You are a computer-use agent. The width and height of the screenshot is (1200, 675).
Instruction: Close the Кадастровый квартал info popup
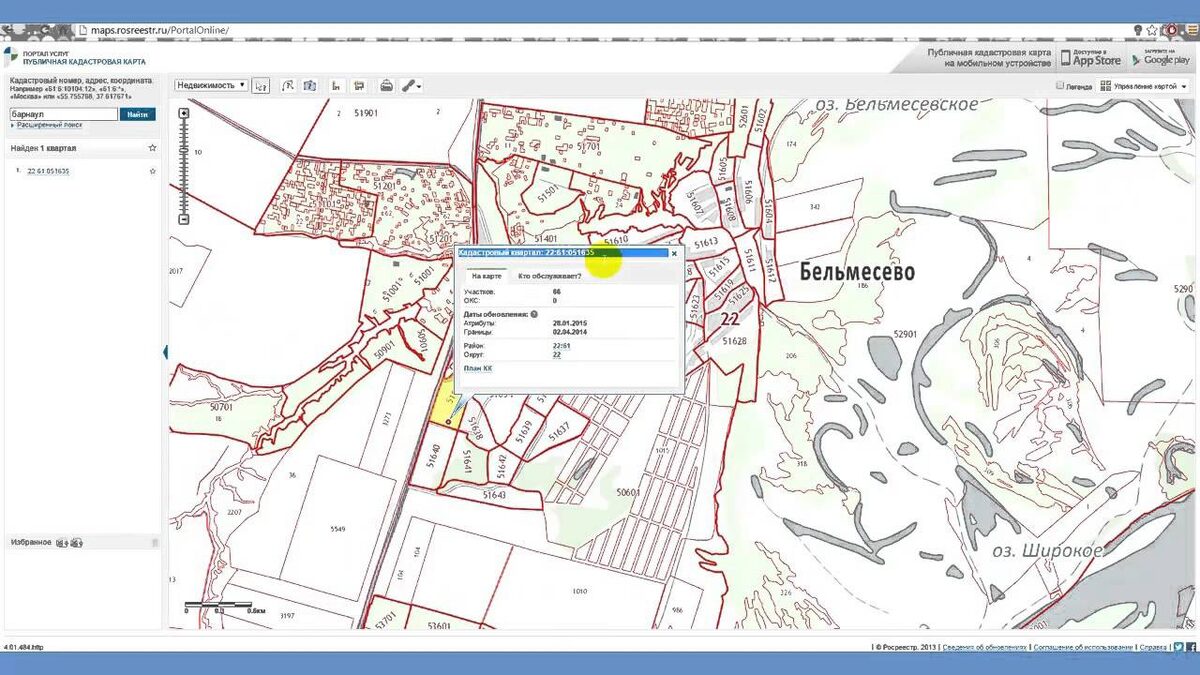point(674,253)
